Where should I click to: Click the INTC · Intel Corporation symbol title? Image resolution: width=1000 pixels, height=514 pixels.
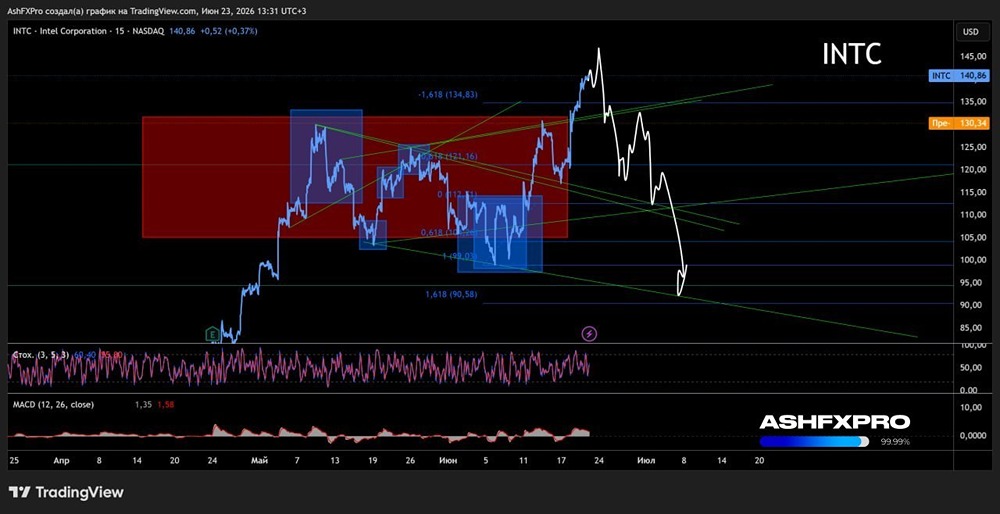point(89,31)
